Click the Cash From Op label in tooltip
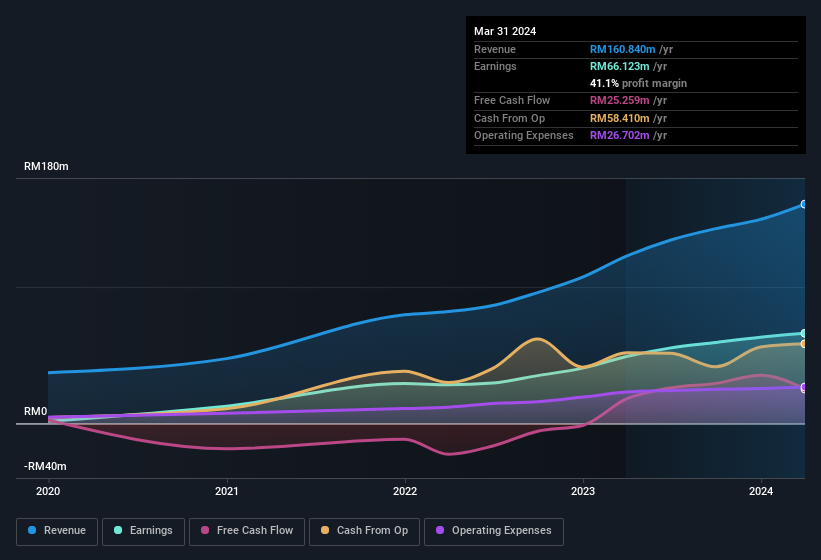The height and width of the screenshot is (560, 821). point(509,118)
